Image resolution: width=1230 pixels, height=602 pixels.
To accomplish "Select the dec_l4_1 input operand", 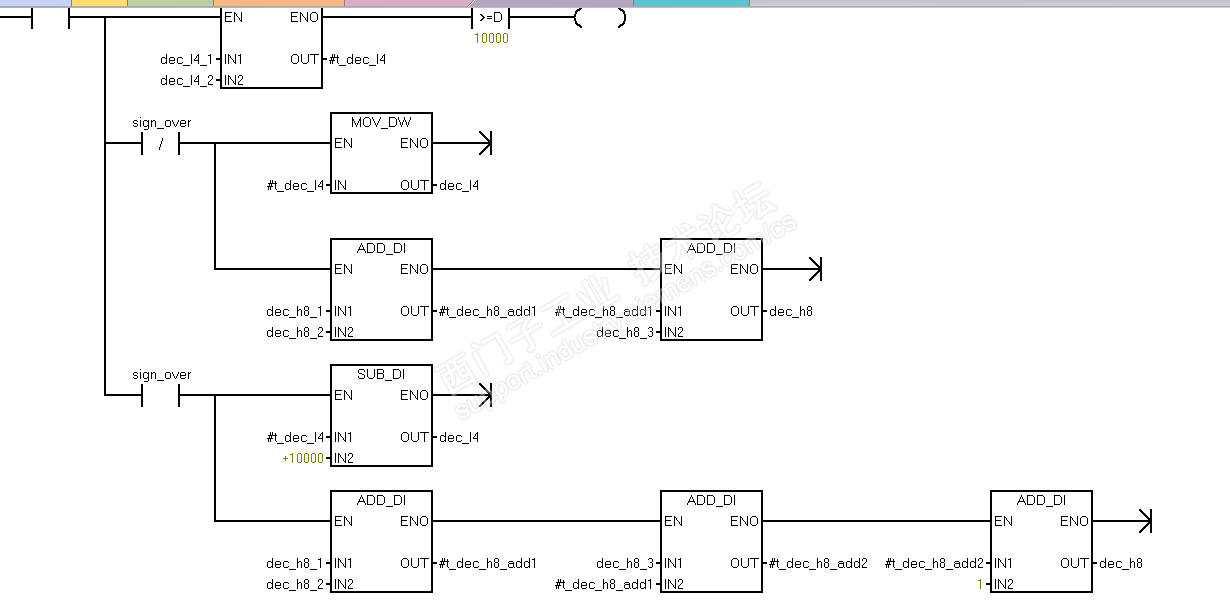I will tap(187, 59).
